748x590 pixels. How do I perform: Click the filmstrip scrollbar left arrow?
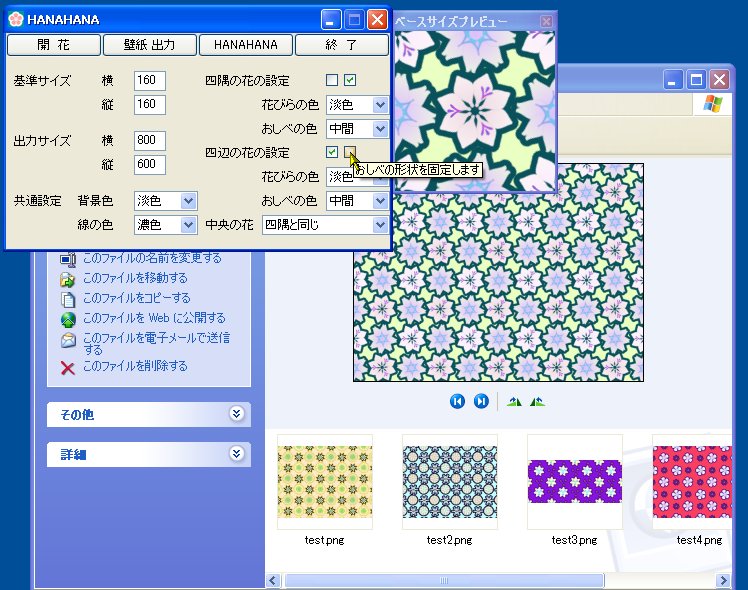[273, 580]
